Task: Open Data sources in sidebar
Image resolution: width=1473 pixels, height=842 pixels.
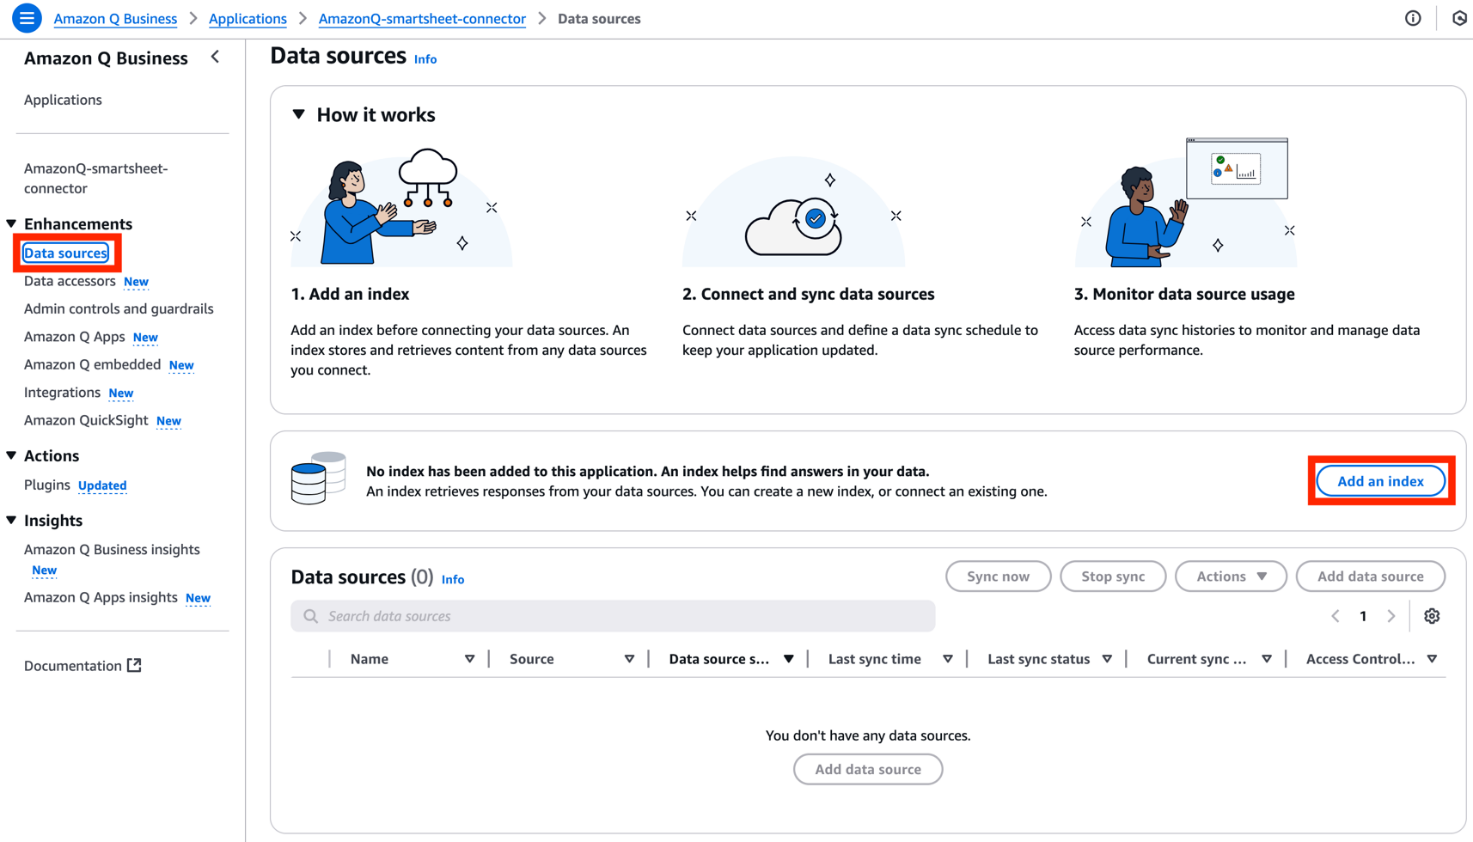Action: 66,253
